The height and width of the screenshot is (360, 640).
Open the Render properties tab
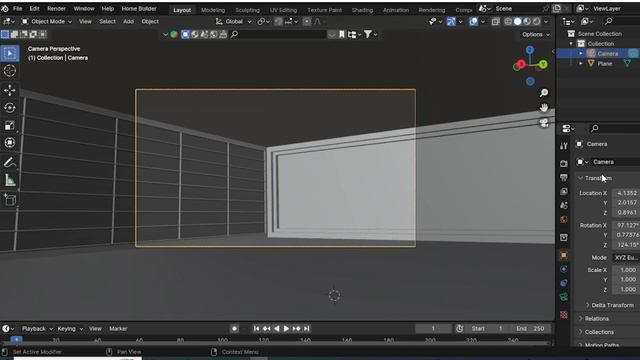[564, 164]
